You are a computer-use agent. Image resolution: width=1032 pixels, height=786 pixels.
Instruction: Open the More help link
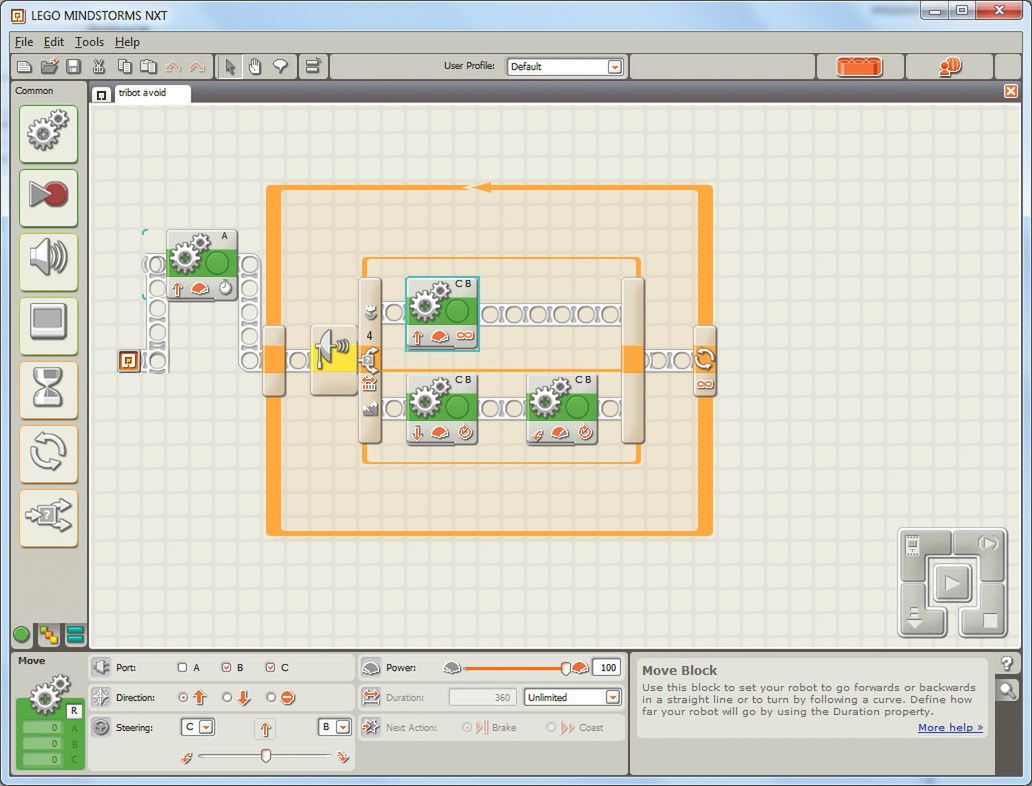(949, 727)
